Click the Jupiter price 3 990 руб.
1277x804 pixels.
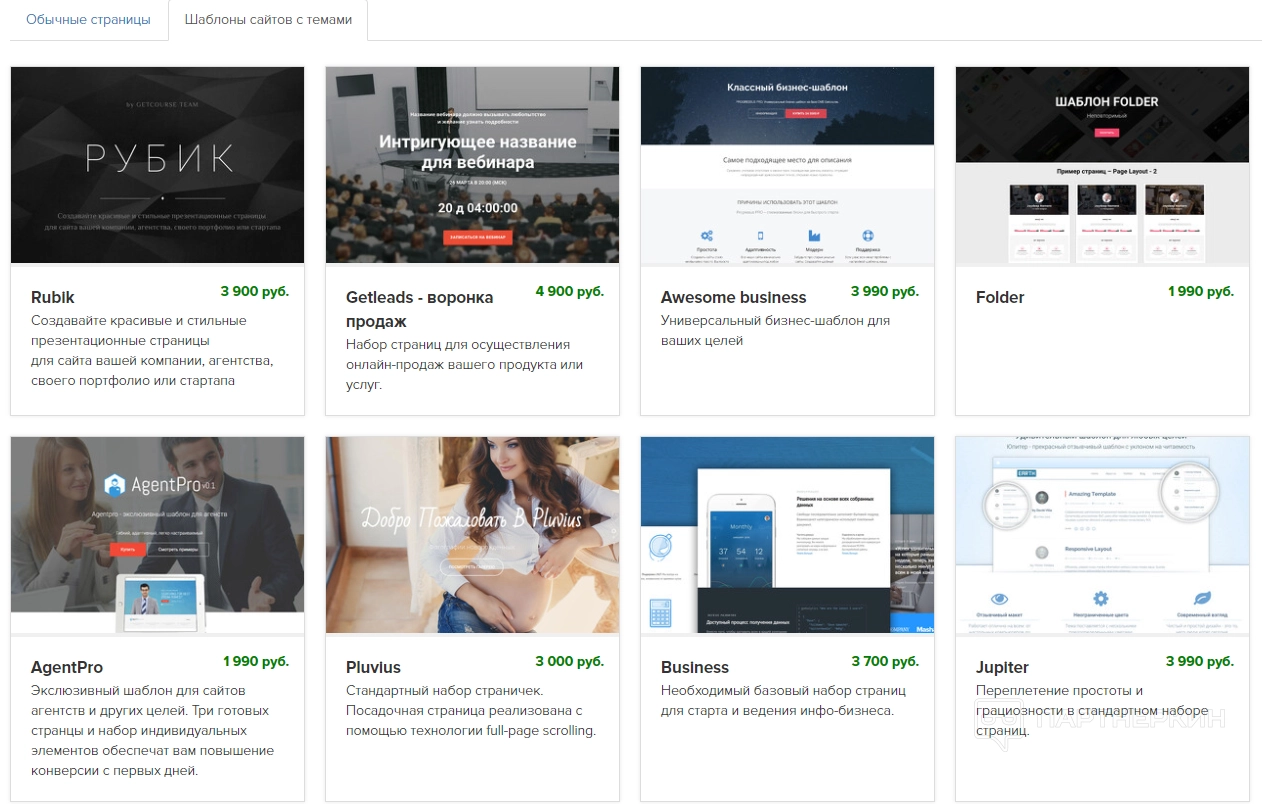click(1200, 661)
